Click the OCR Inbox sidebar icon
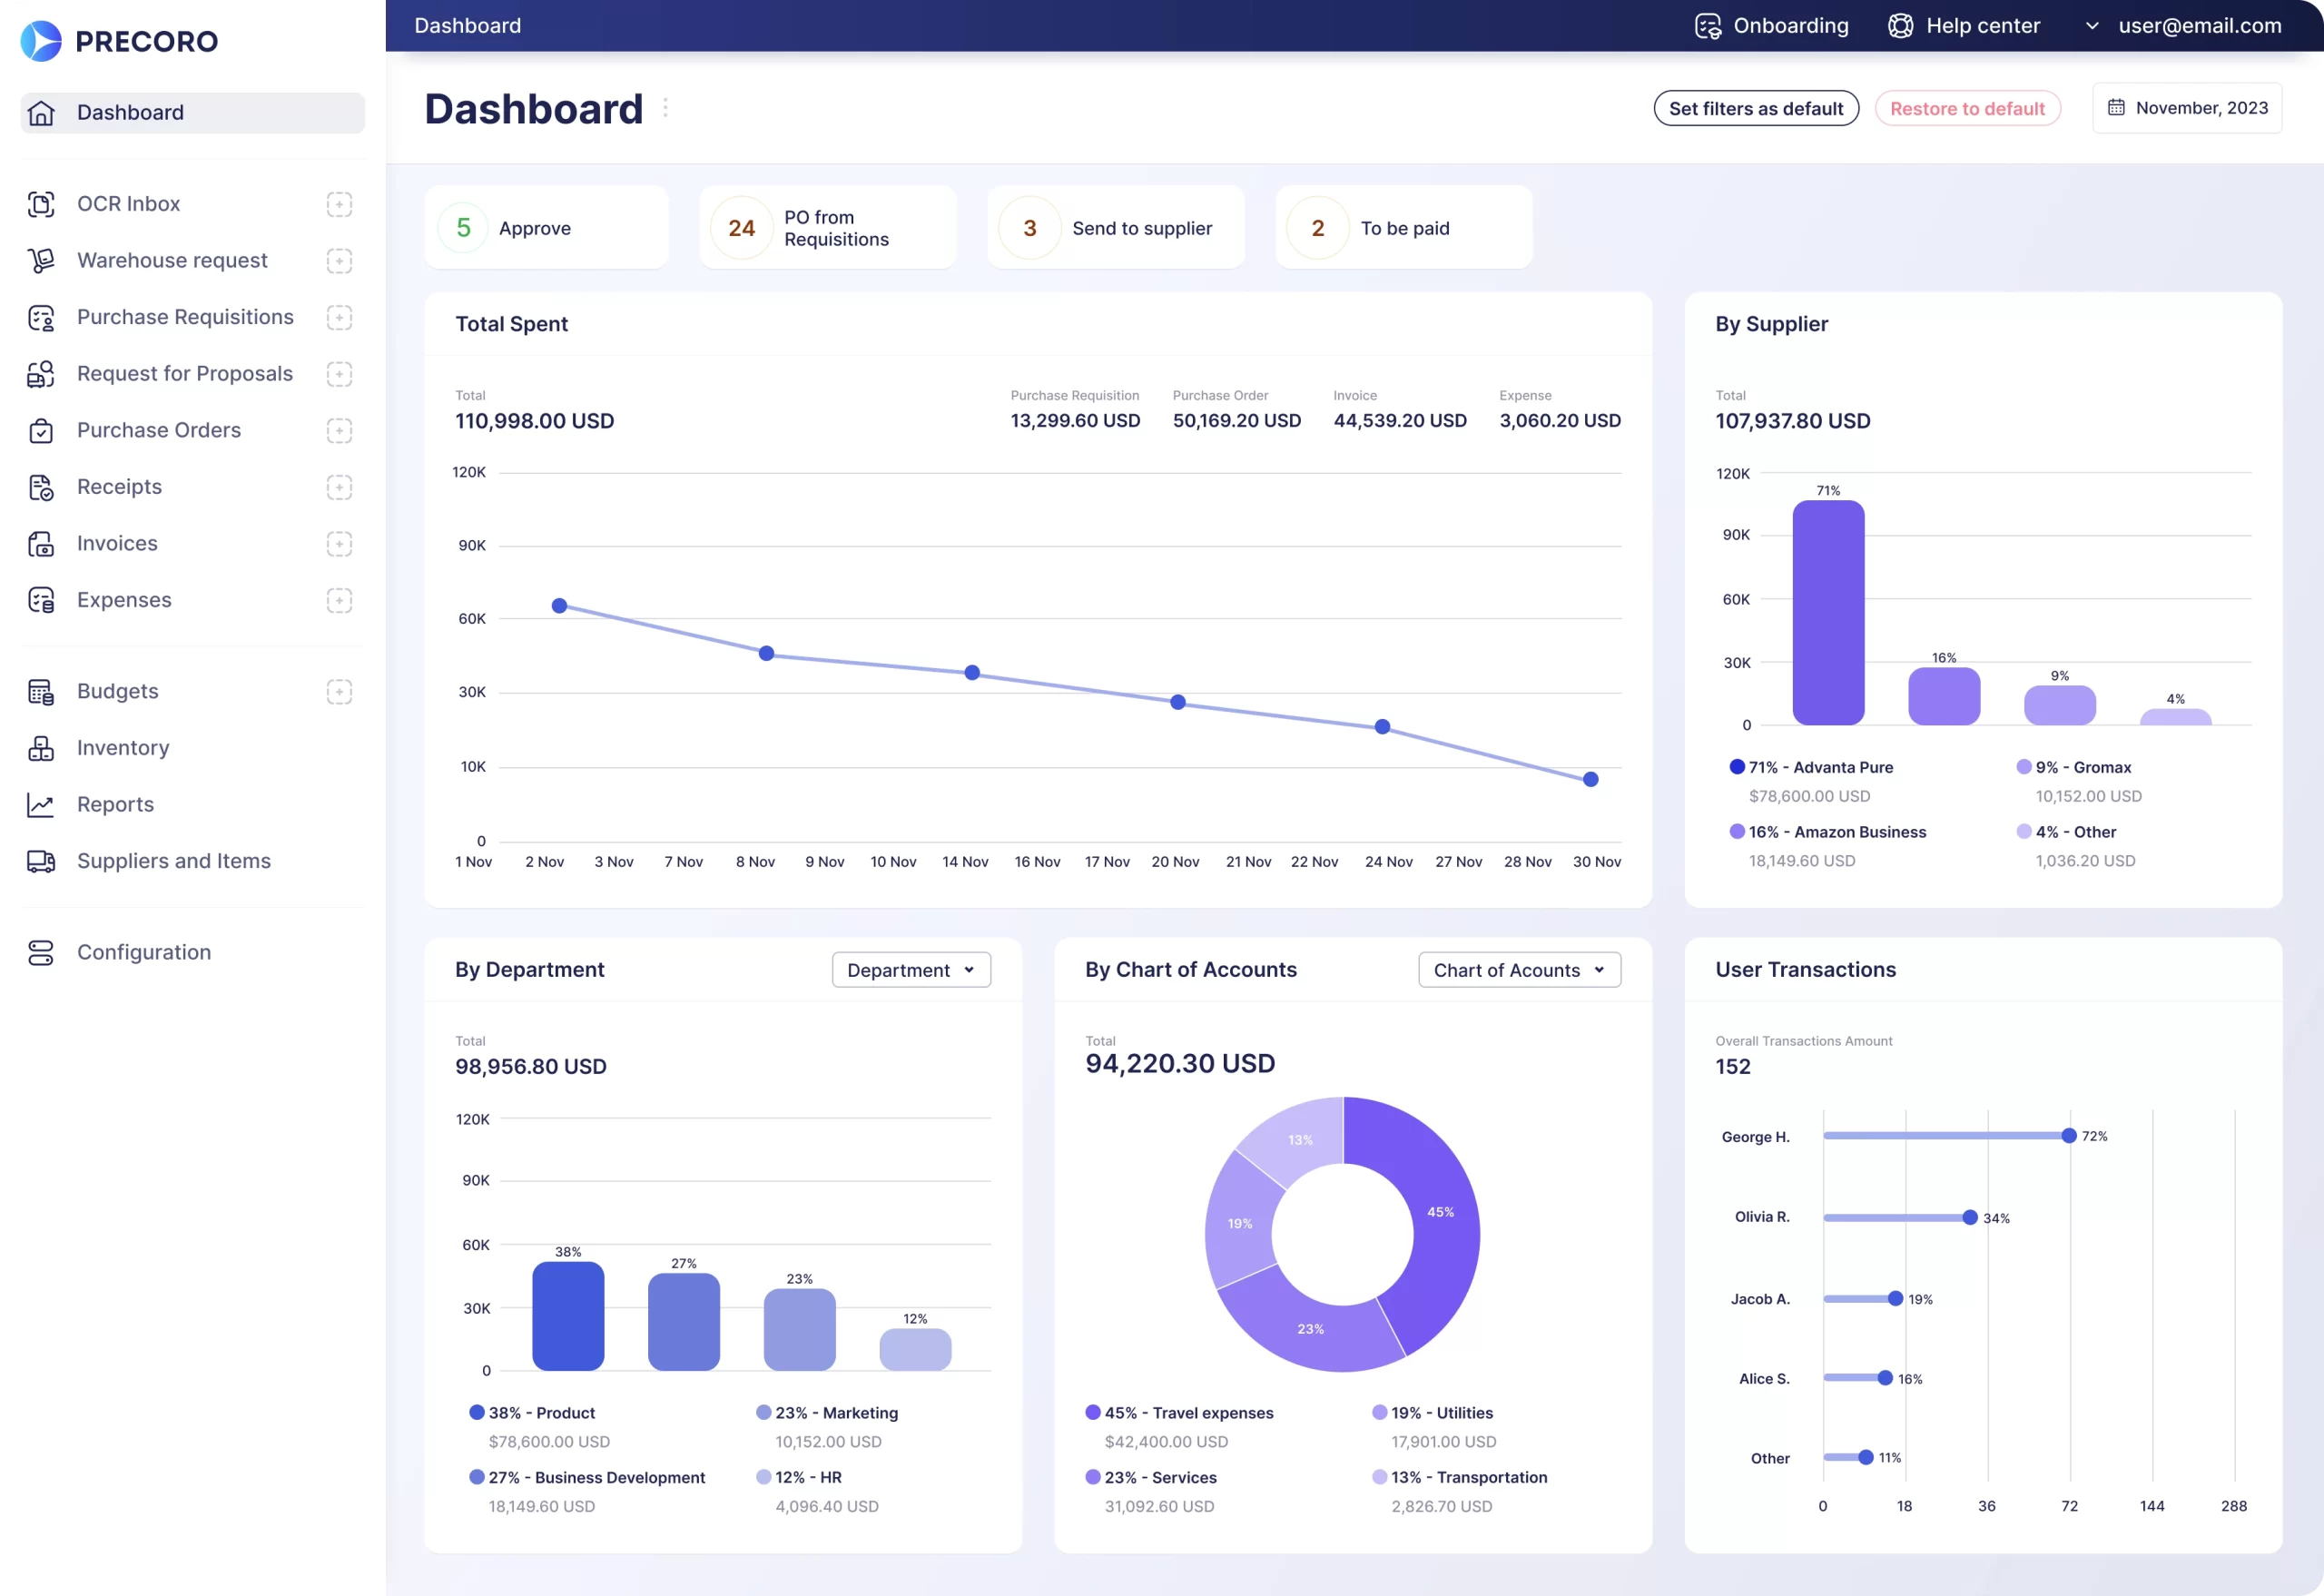The height and width of the screenshot is (1596, 2324). pyautogui.click(x=41, y=204)
